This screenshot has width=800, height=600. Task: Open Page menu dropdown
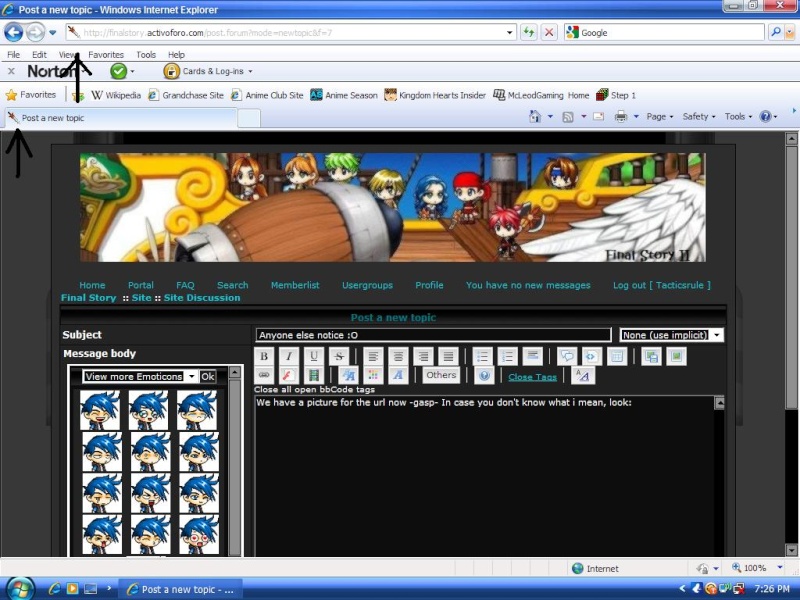point(660,117)
